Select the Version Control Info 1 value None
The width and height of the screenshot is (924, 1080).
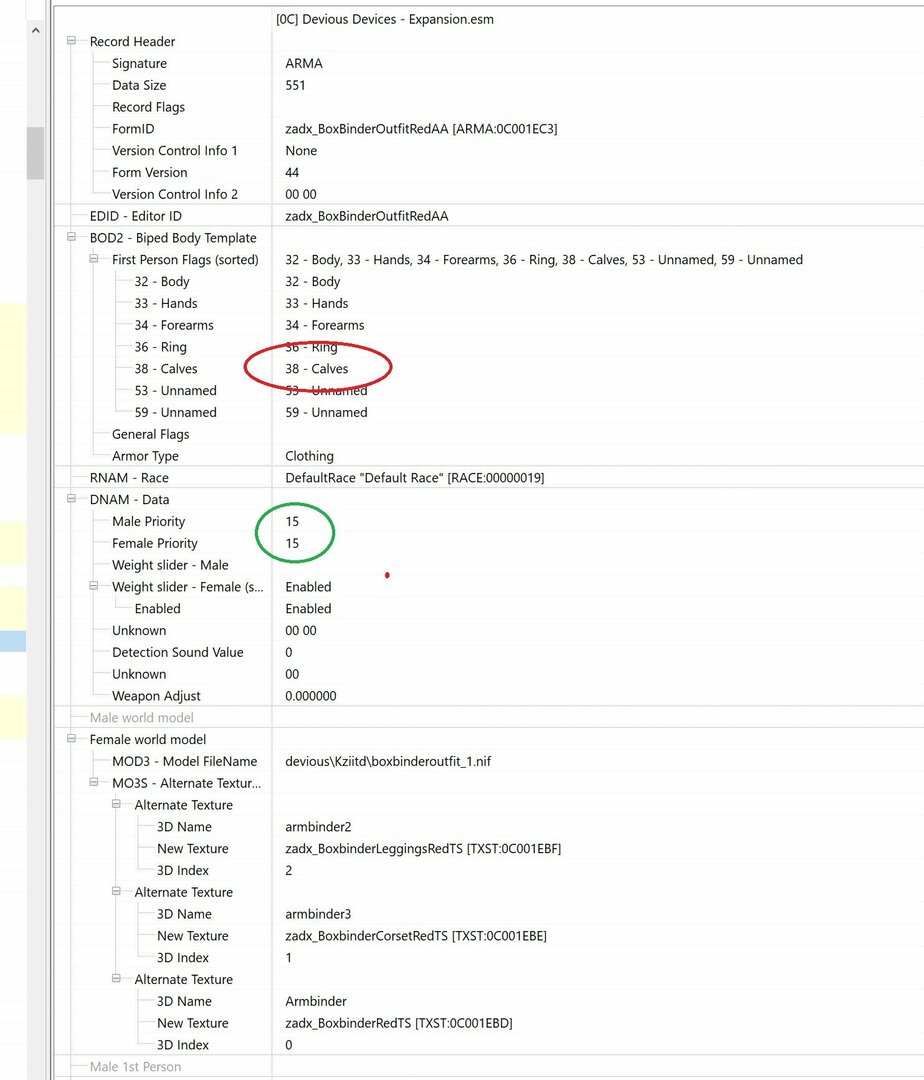click(301, 151)
